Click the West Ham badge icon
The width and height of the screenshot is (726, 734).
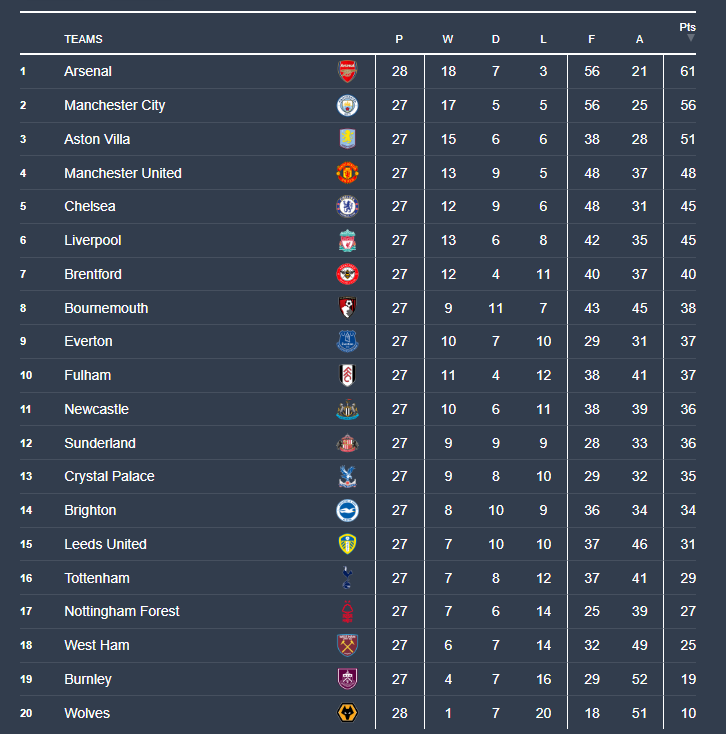(347, 645)
